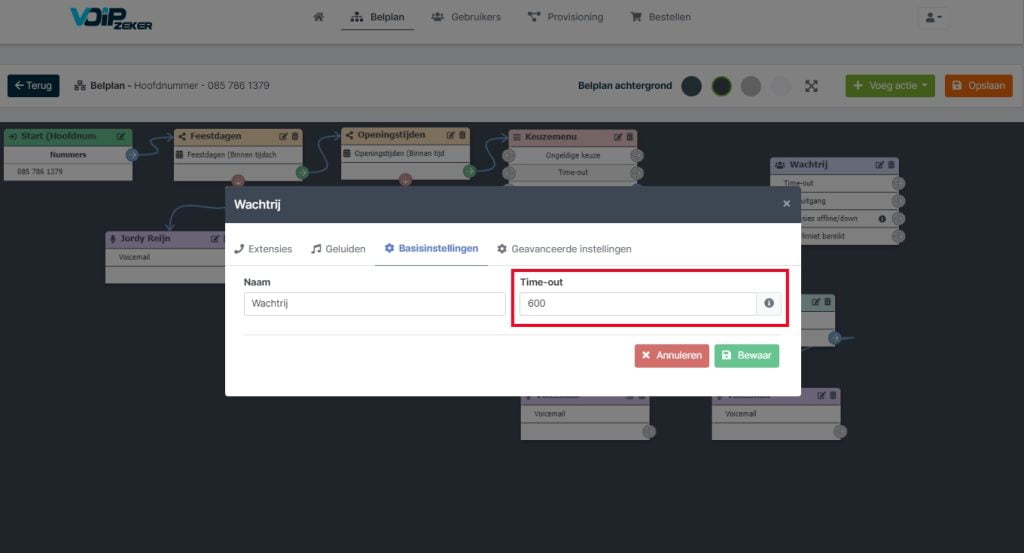This screenshot has height=553, width=1024.
Task: Edit the Jordy Reijn node
Action: 214,239
